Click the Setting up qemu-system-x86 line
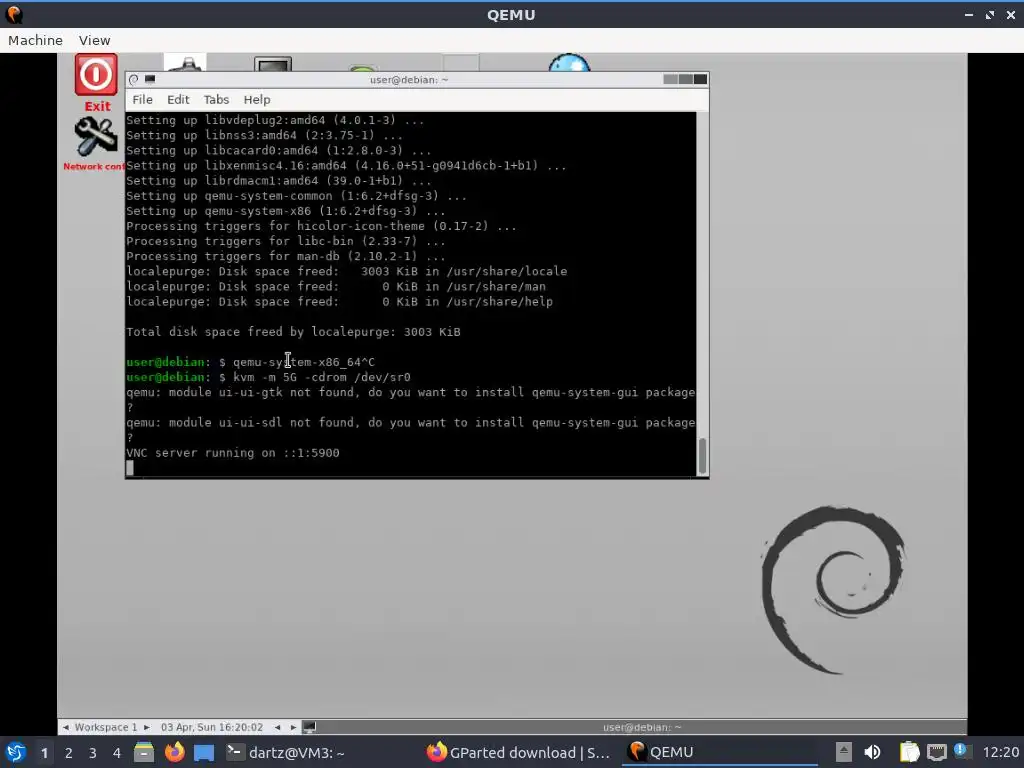Image resolution: width=1024 pixels, height=768 pixels. (285, 211)
